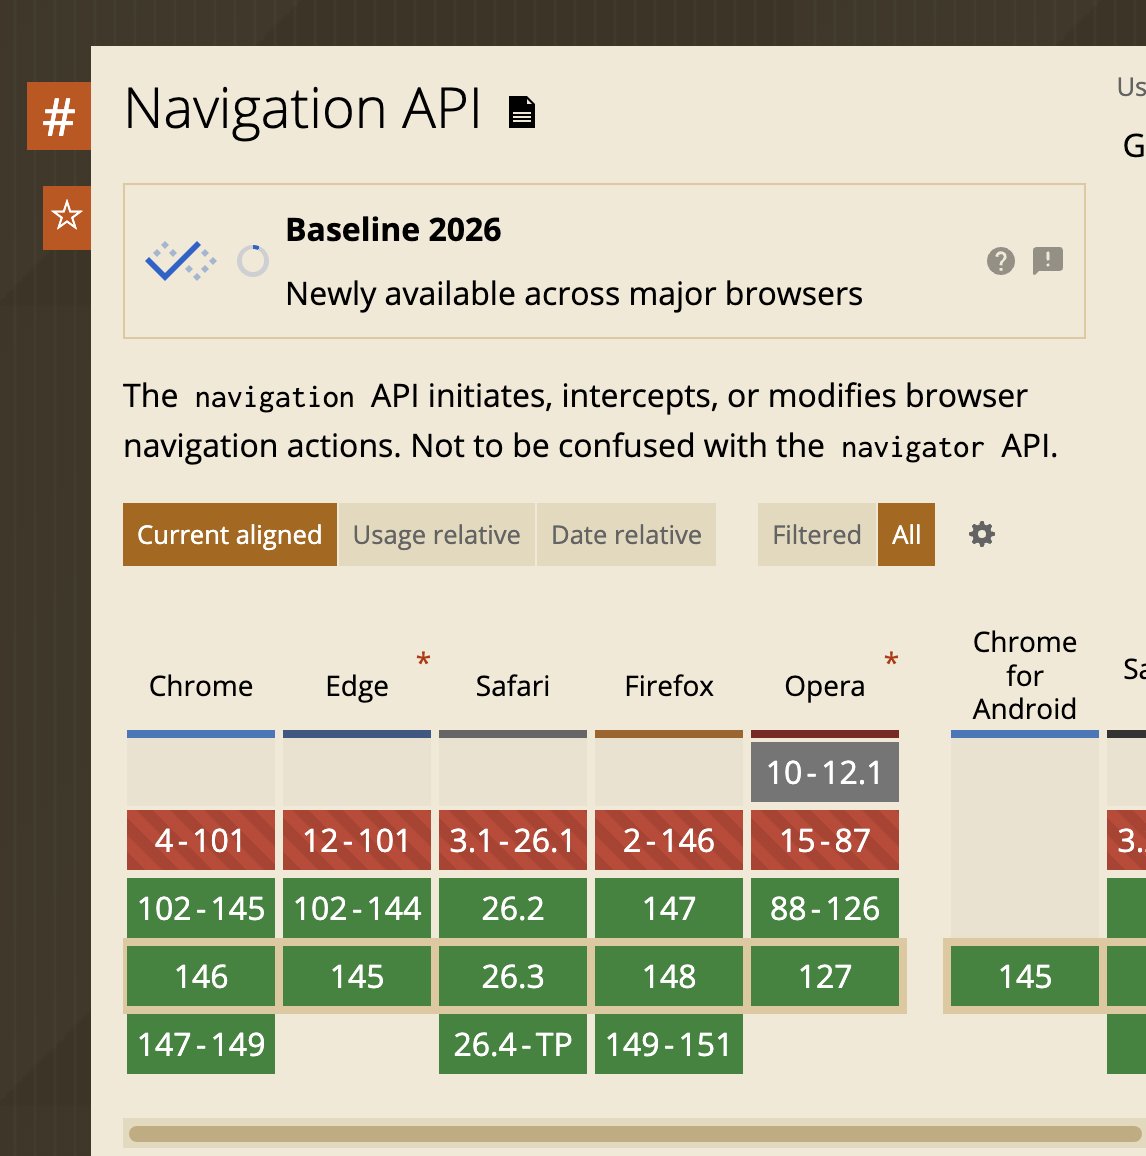
Task: Click the limited availability circle icon
Action: [x=253, y=261]
